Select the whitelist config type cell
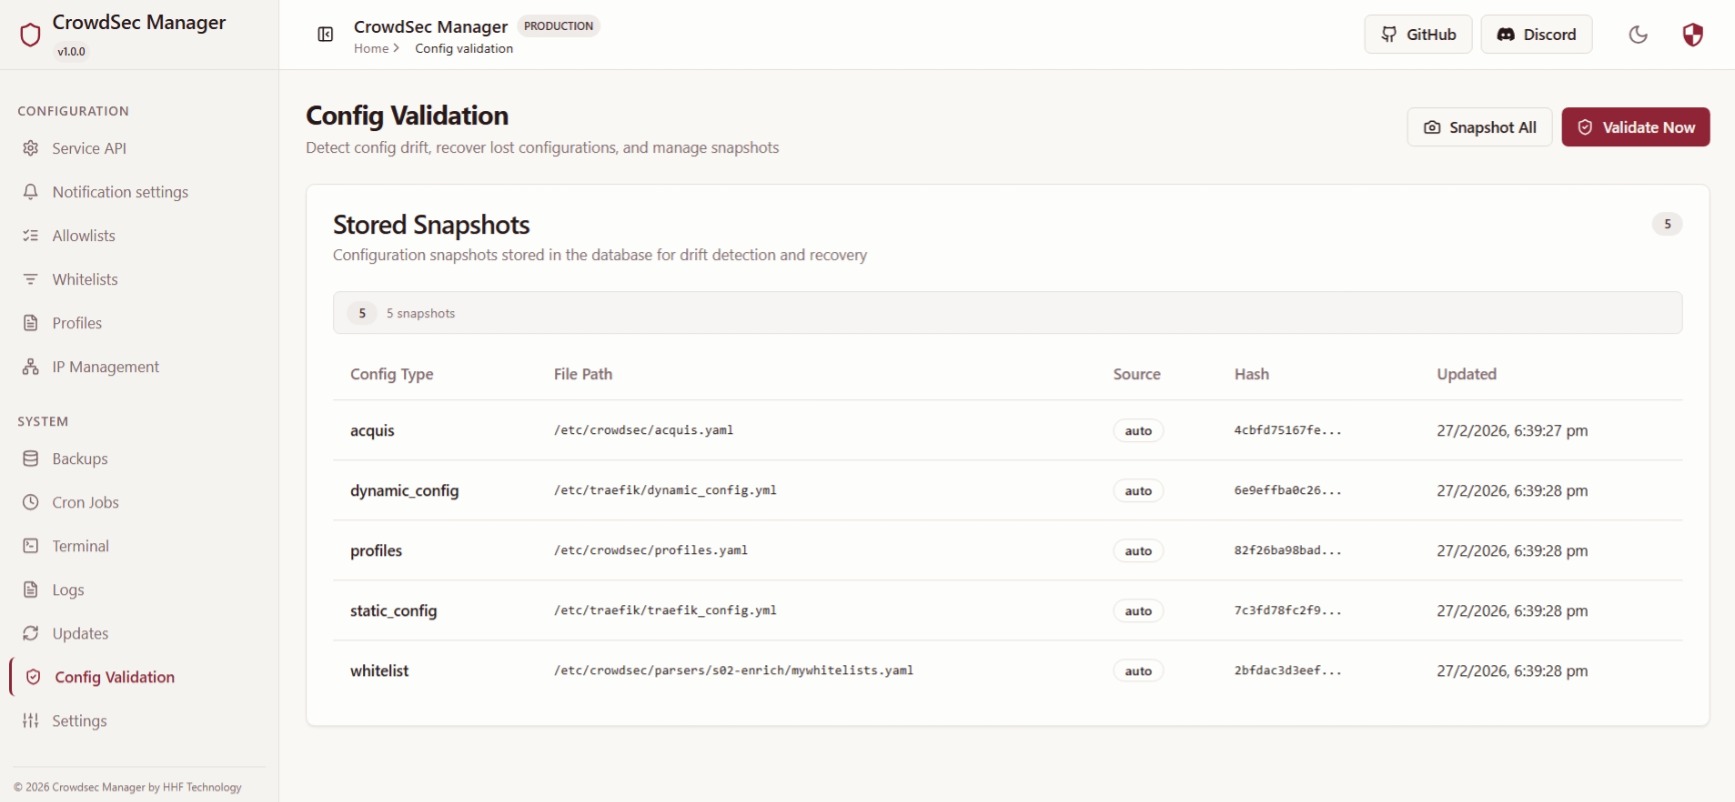 click(x=379, y=671)
